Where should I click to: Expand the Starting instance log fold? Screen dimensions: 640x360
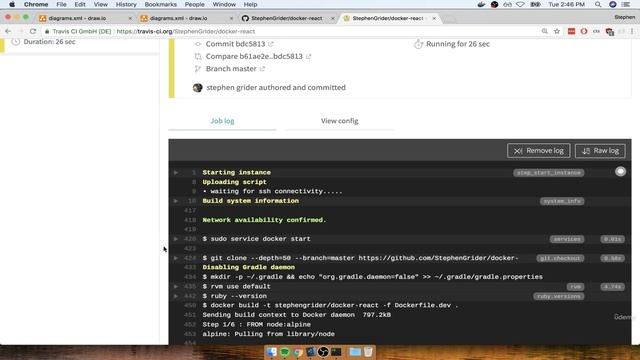[x=176, y=172]
